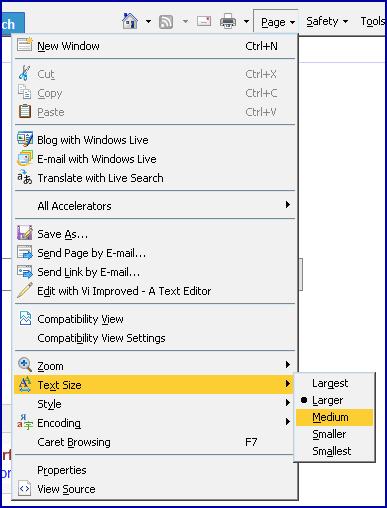
Task: Click the RSS feeds icon
Action: click(x=166, y=22)
